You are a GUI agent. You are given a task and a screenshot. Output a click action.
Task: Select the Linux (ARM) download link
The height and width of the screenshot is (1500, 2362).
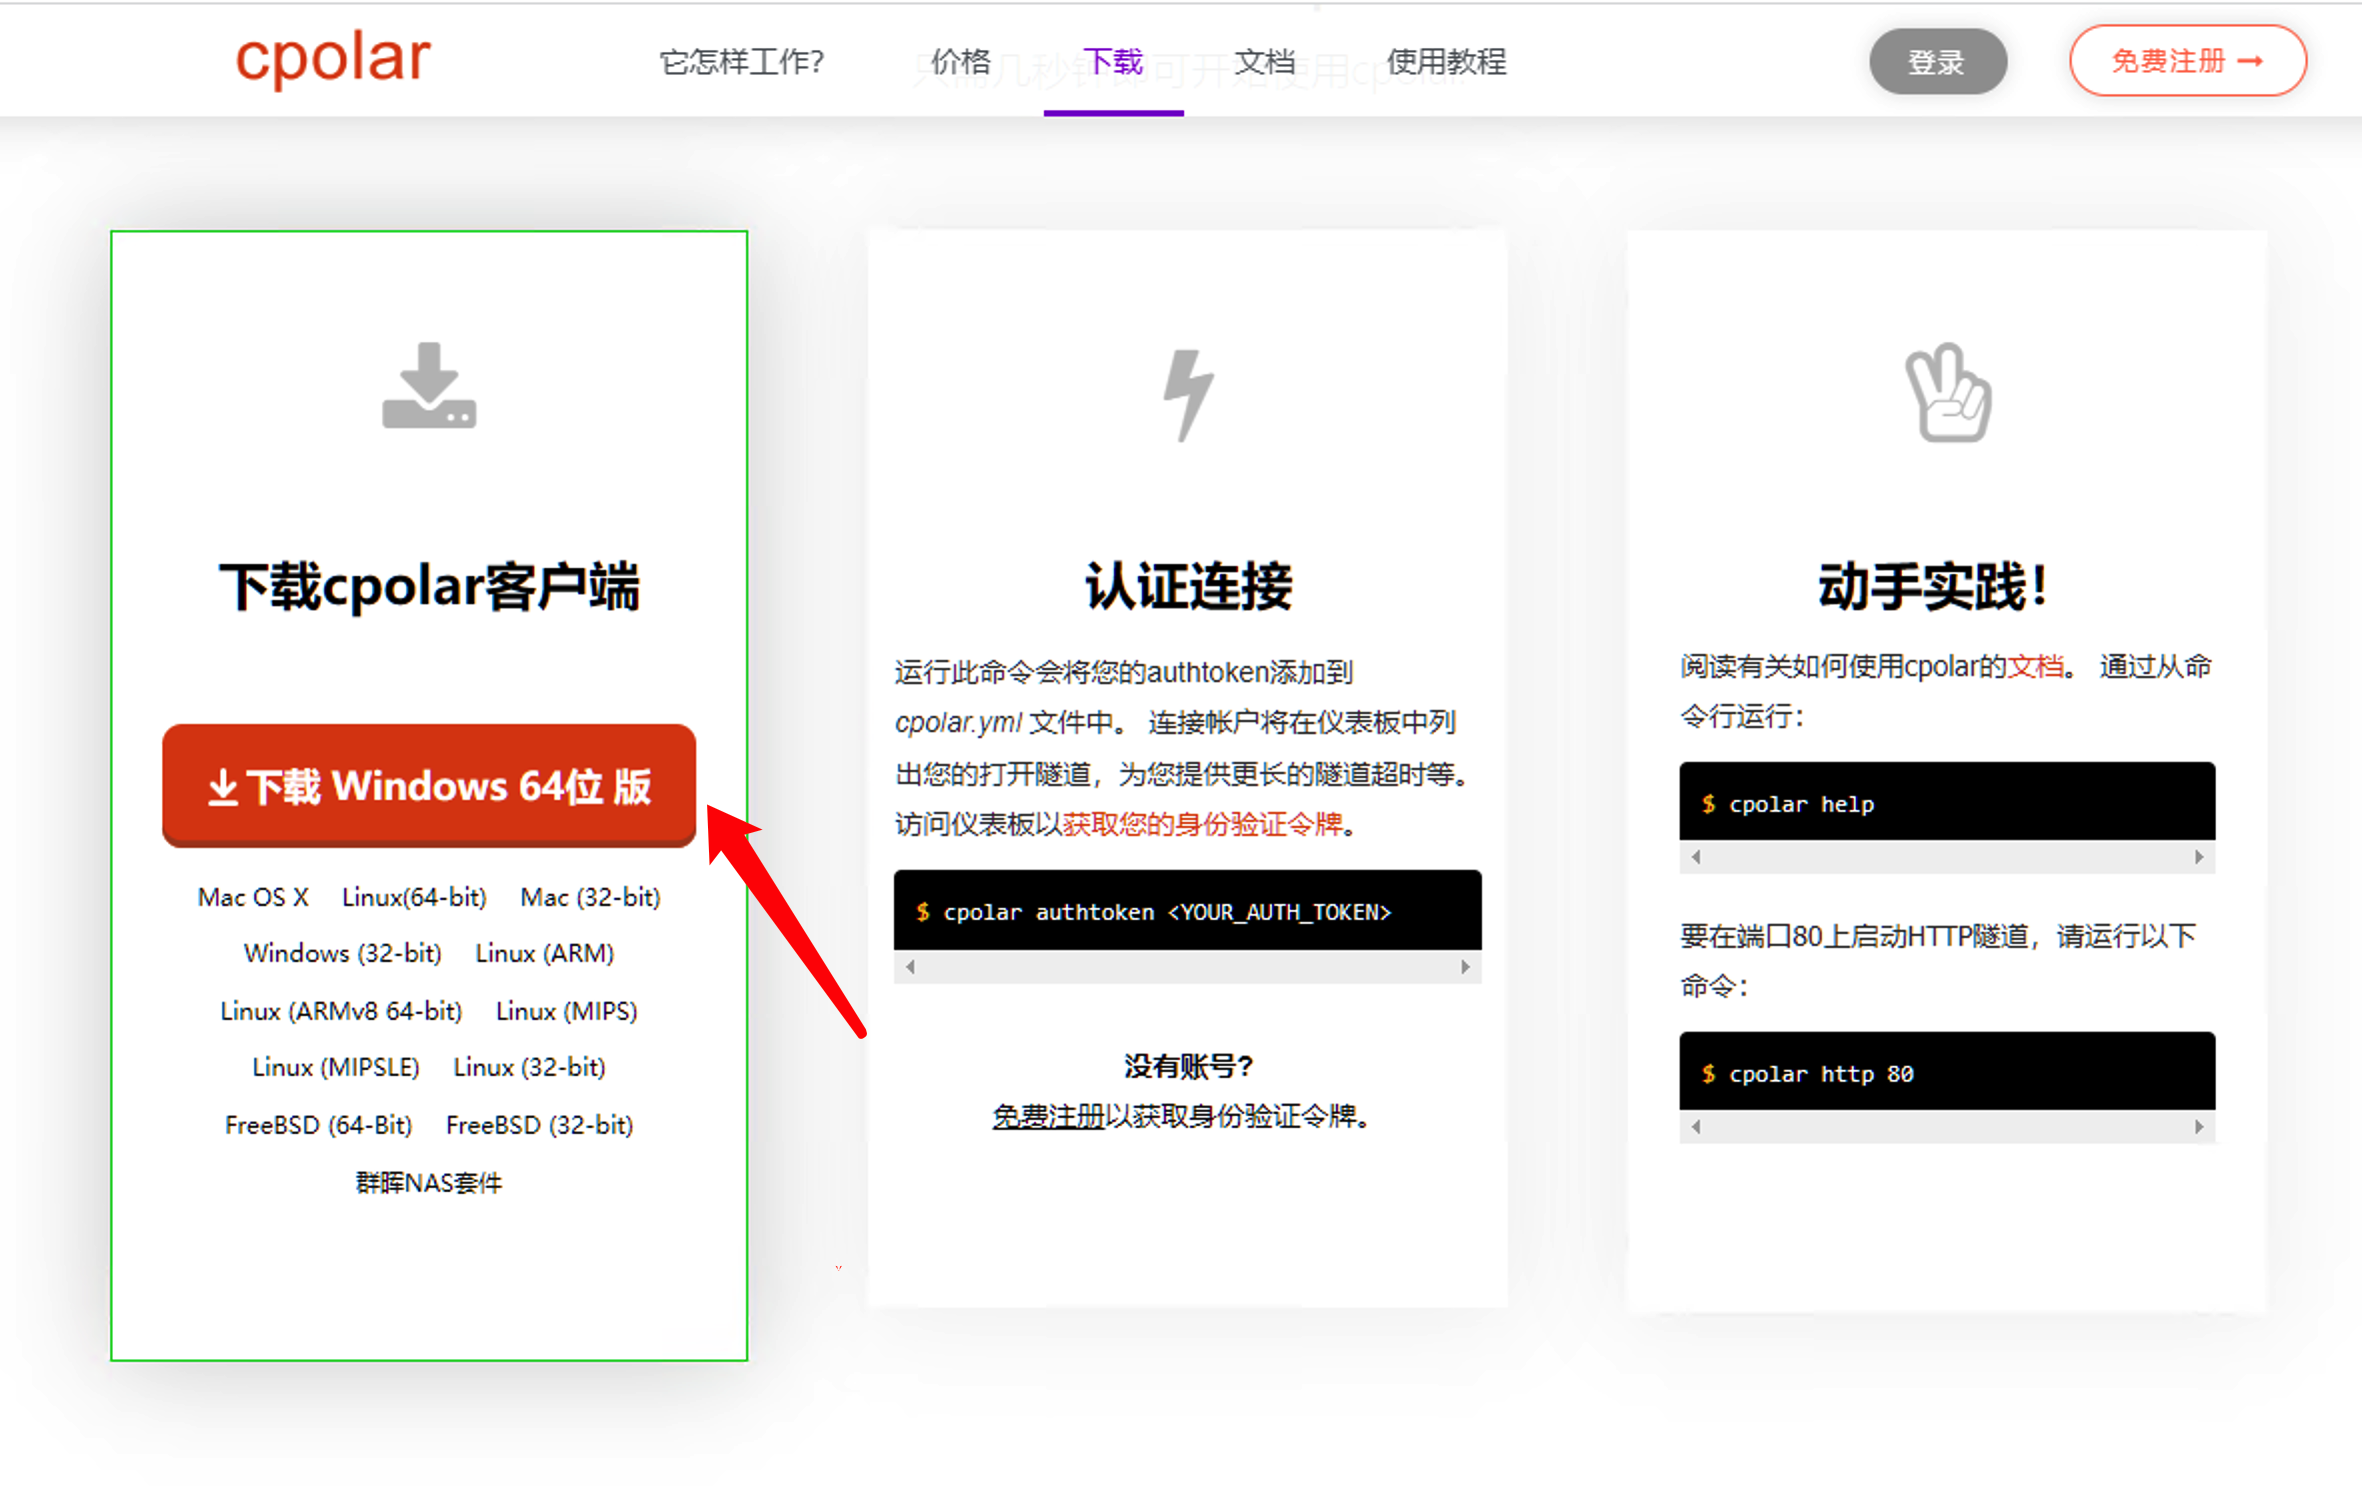tap(544, 953)
